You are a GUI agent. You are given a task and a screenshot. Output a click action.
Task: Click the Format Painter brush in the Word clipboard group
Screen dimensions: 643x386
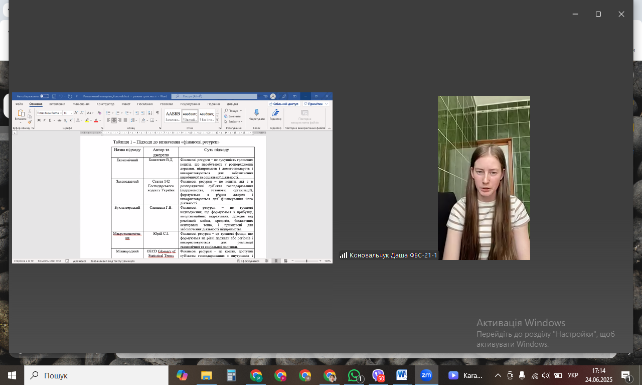[30, 122]
